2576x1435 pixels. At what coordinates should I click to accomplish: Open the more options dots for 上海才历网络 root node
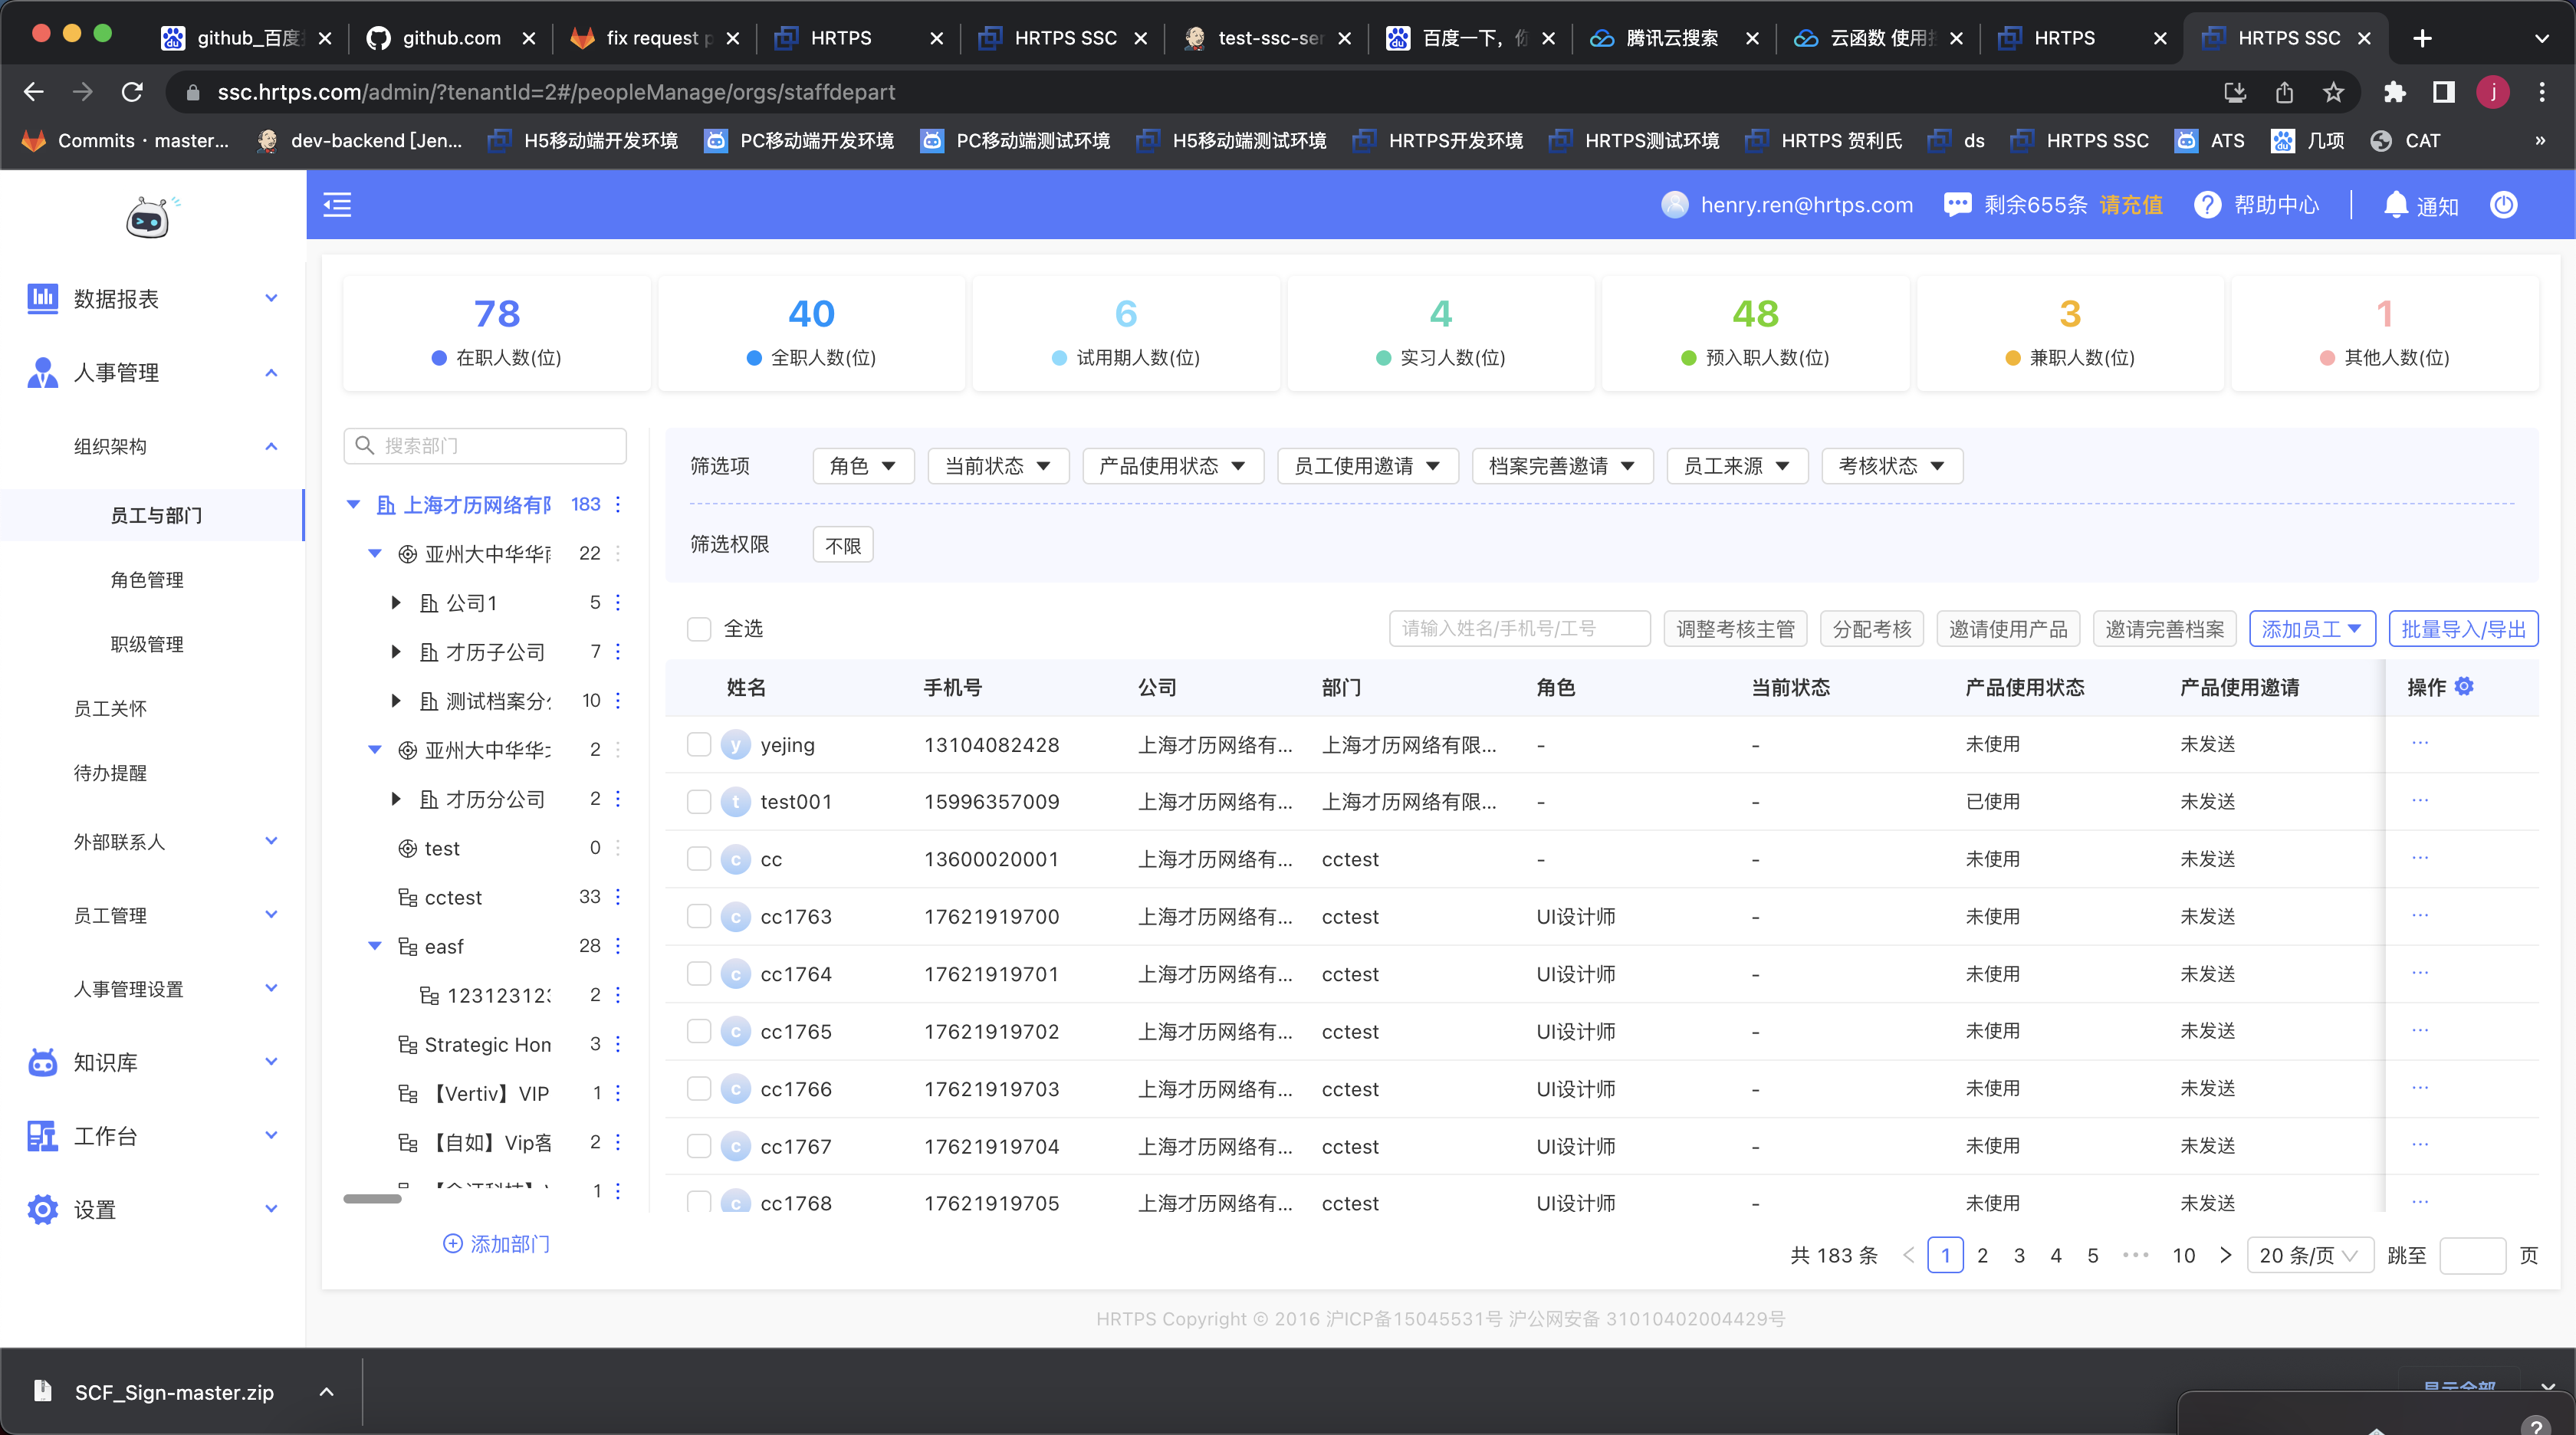click(618, 504)
